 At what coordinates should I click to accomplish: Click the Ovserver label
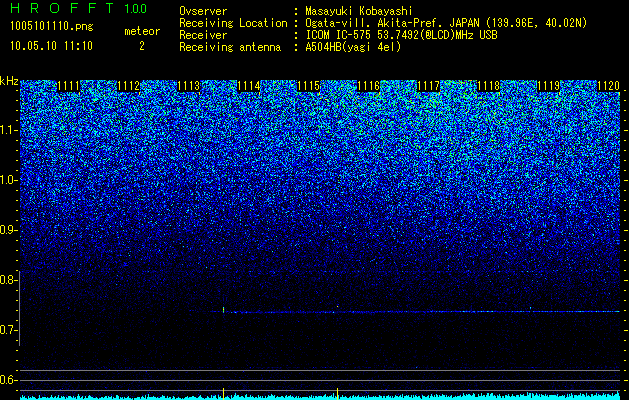point(203,11)
